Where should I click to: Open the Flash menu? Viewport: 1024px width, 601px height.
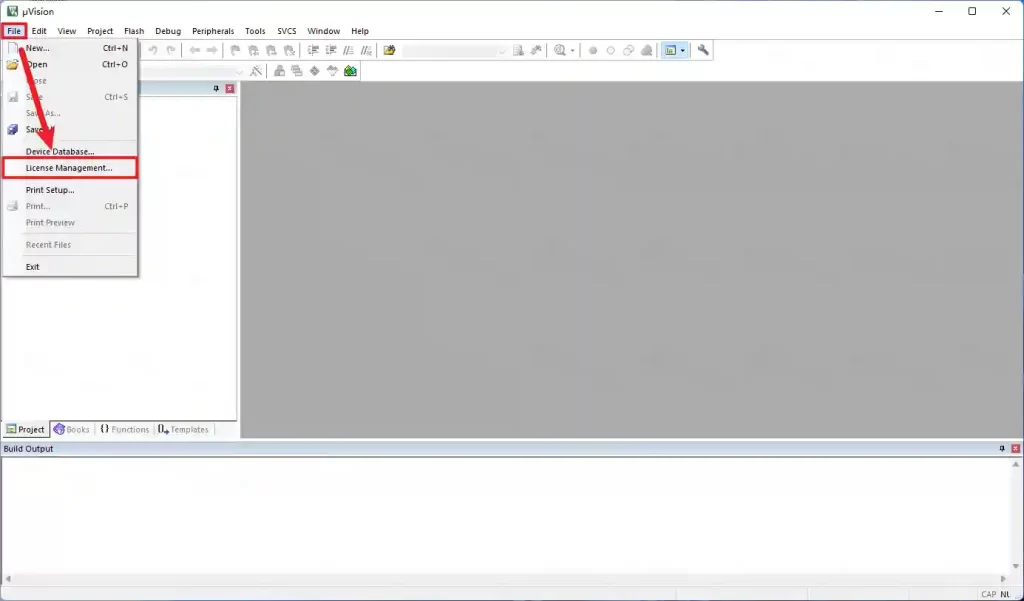pyautogui.click(x=134, y=31)
